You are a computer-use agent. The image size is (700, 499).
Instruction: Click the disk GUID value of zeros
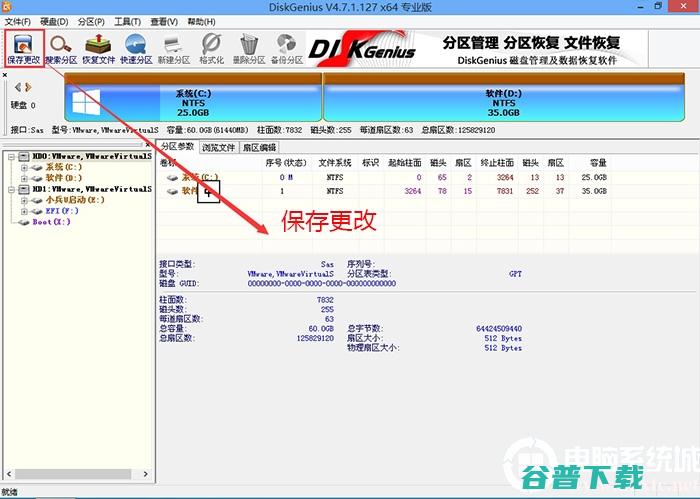coord(321,283)
